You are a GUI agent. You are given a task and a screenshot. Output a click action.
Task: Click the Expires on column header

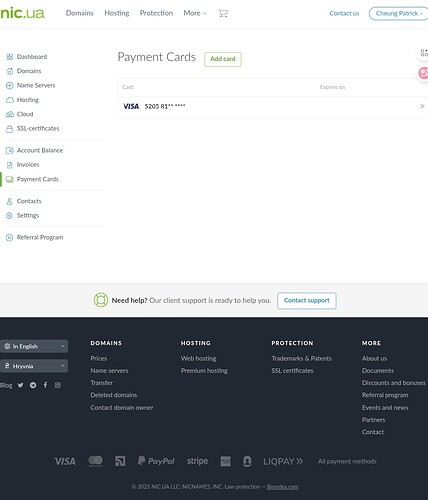click(x=332, y=87)
